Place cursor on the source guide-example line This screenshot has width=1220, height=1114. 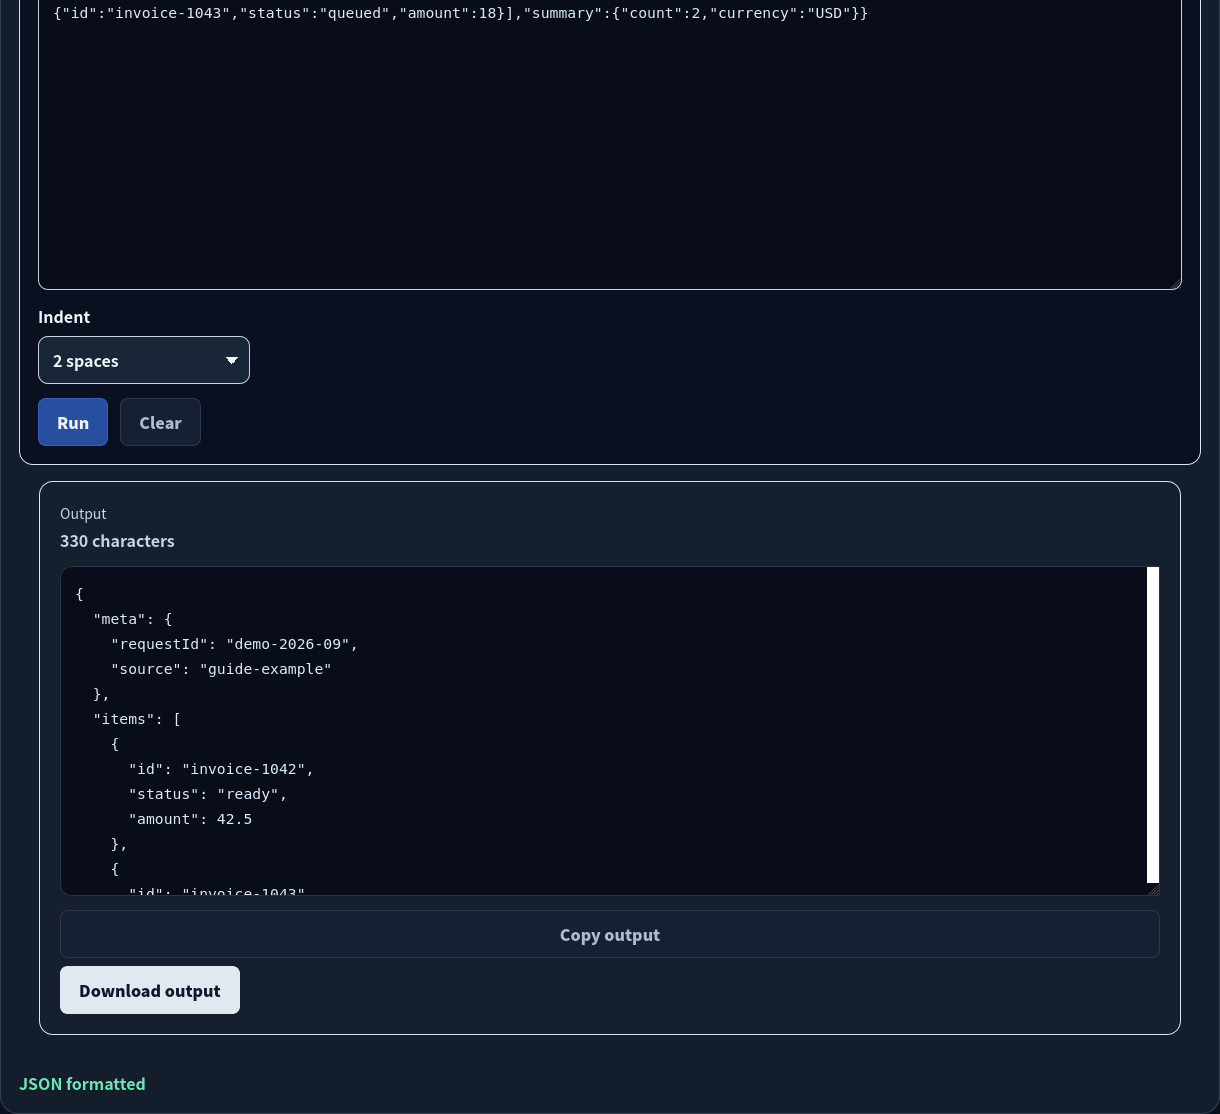[221, 669]
